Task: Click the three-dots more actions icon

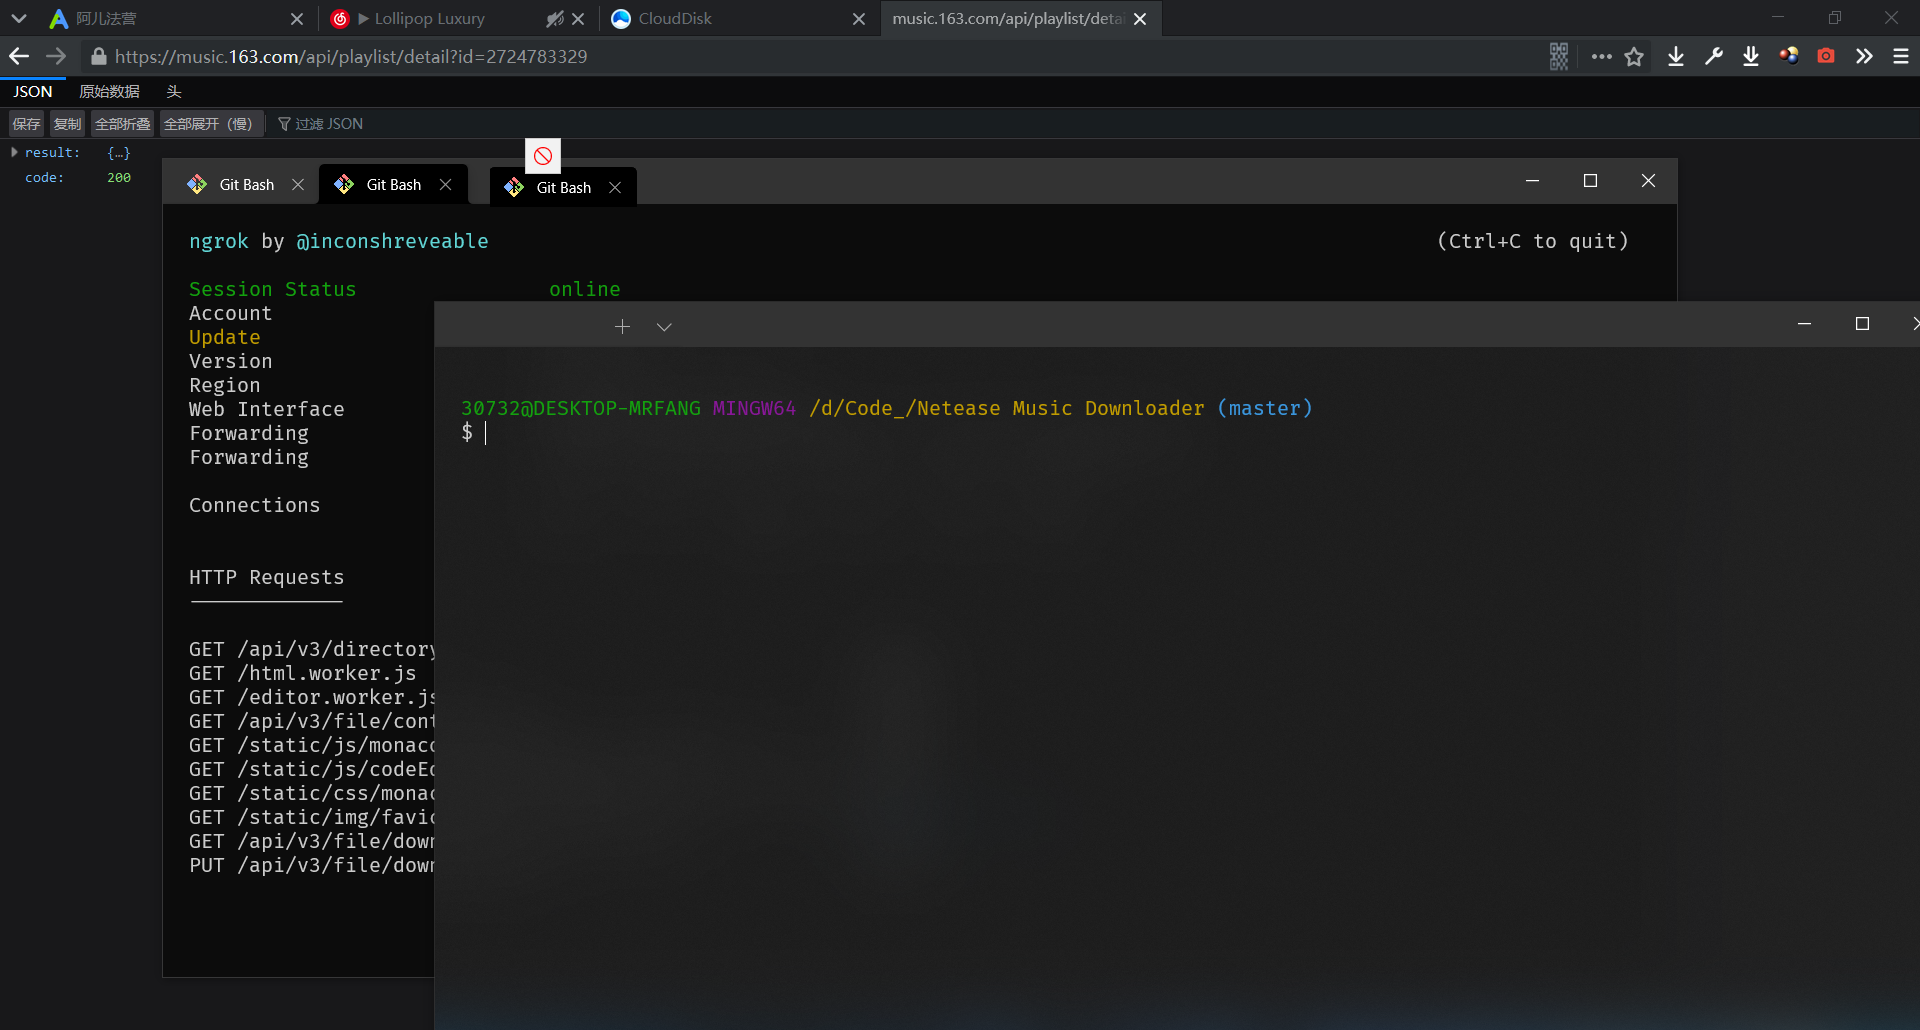Action: coord(1601,56)
